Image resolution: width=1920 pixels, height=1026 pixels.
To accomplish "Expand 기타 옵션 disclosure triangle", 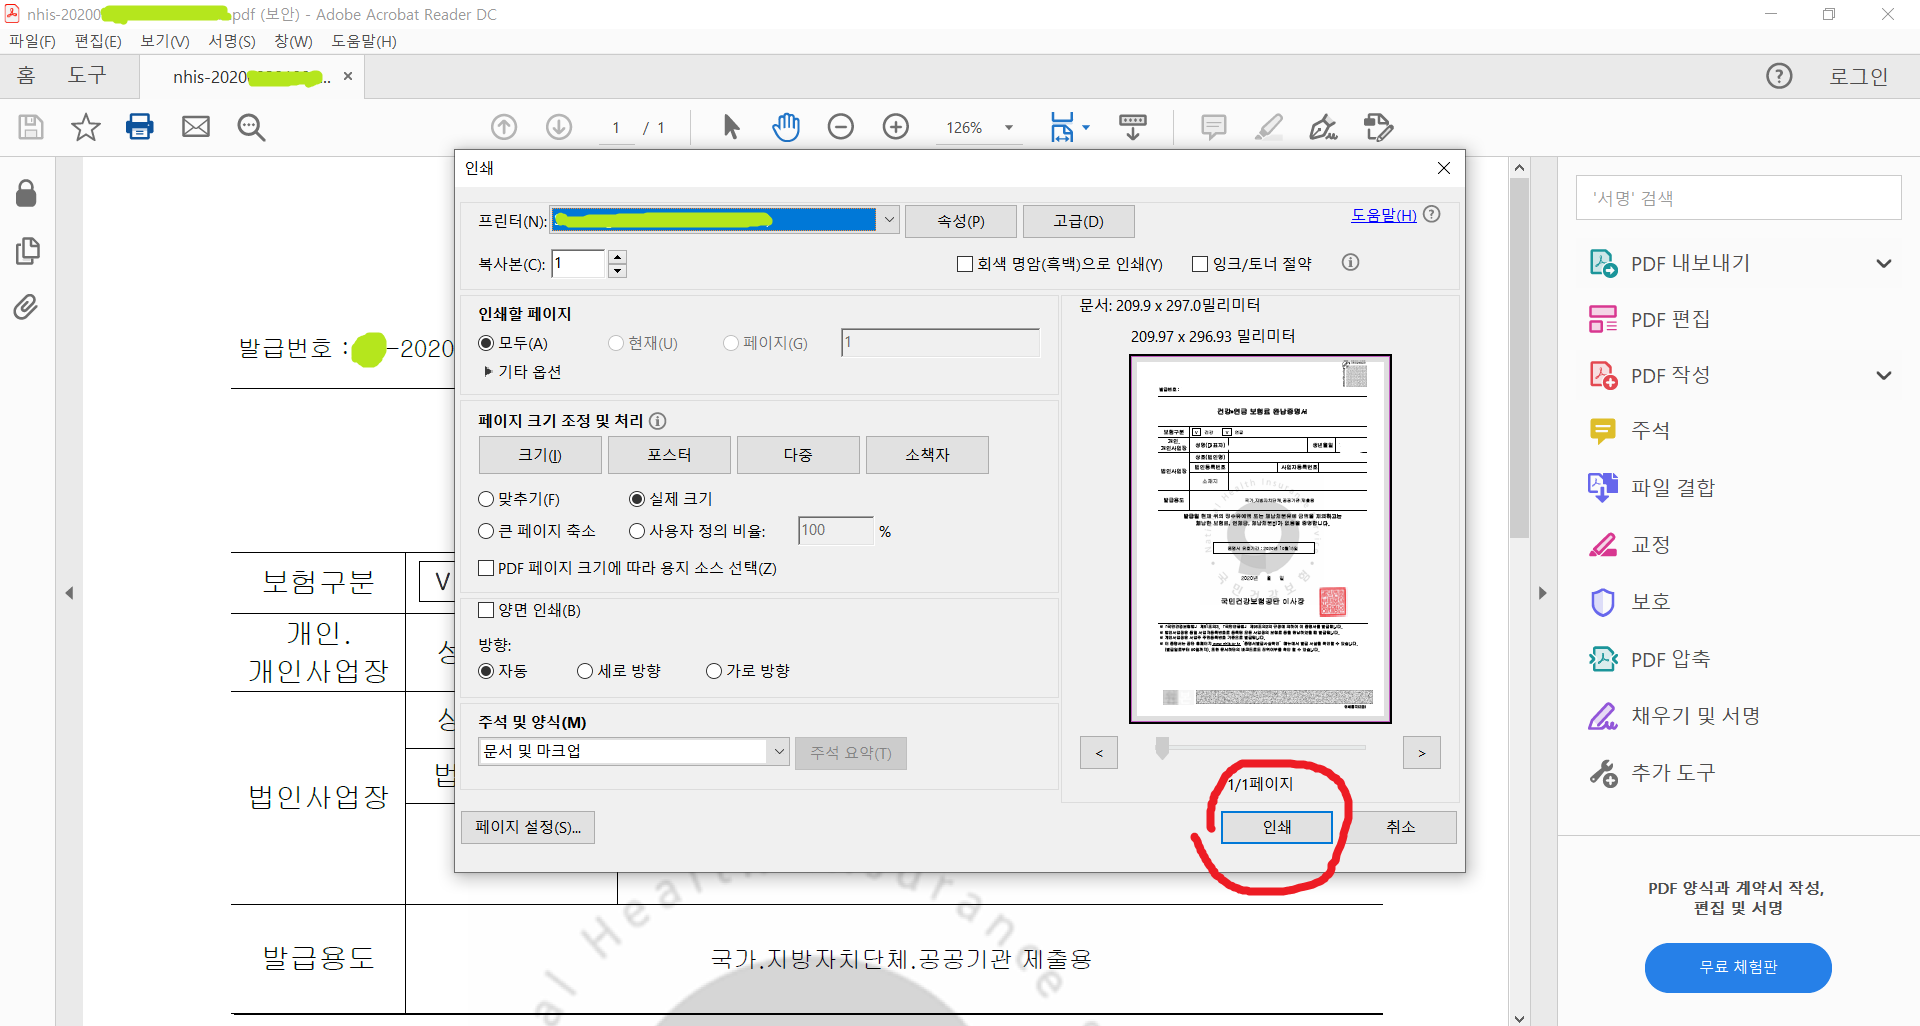I will (x=488, y=371).
